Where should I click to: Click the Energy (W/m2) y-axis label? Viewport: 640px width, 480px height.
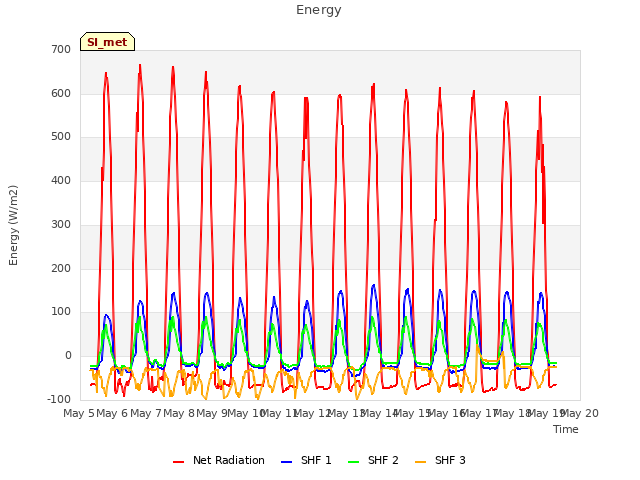tap(13, 225)
